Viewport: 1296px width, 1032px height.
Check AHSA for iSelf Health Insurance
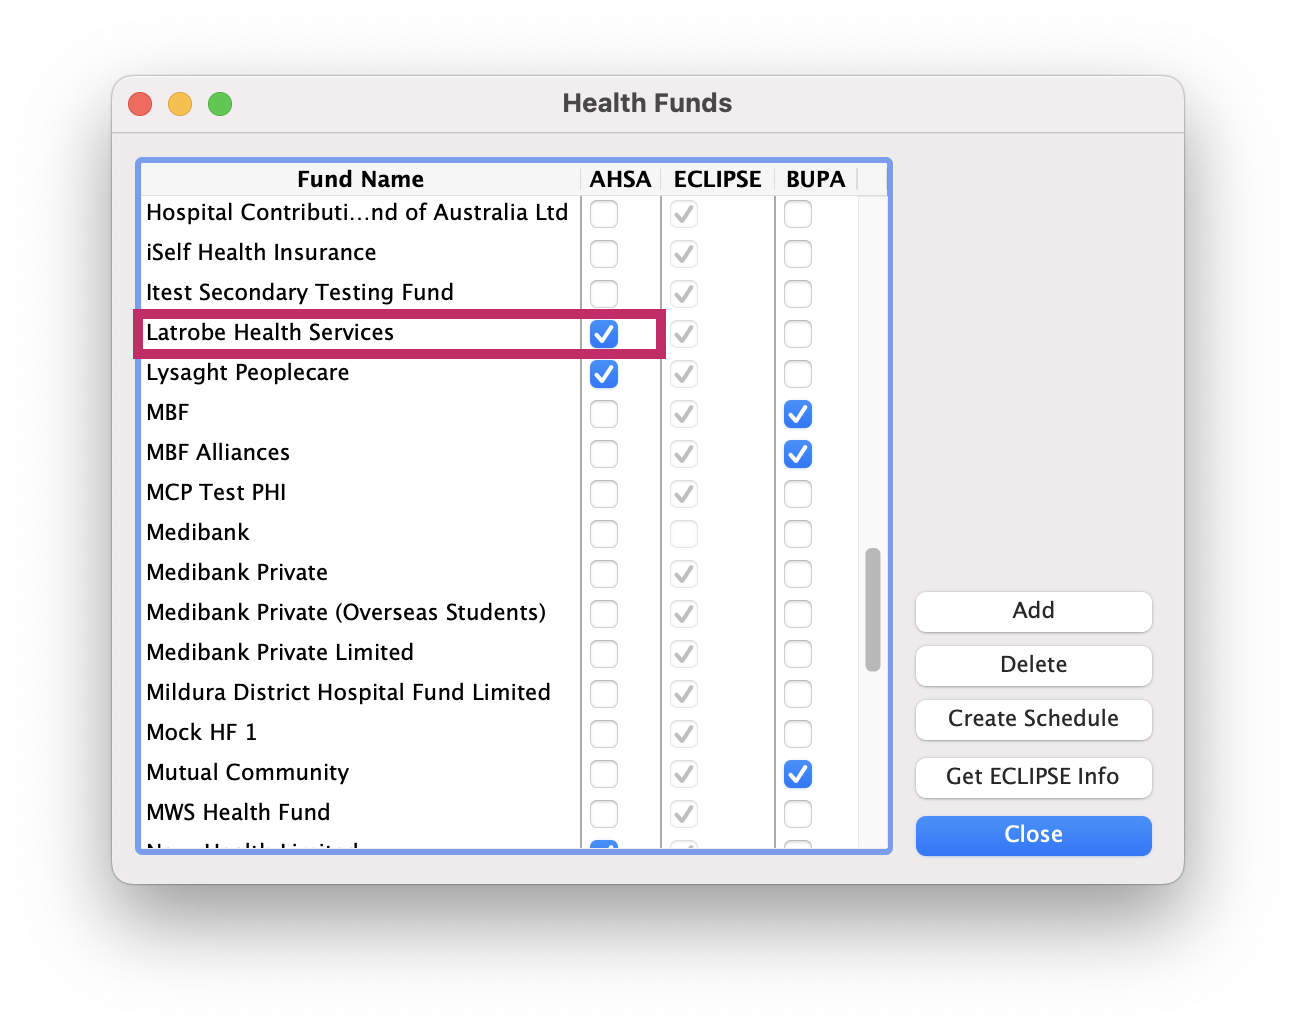tap(604, 254)
